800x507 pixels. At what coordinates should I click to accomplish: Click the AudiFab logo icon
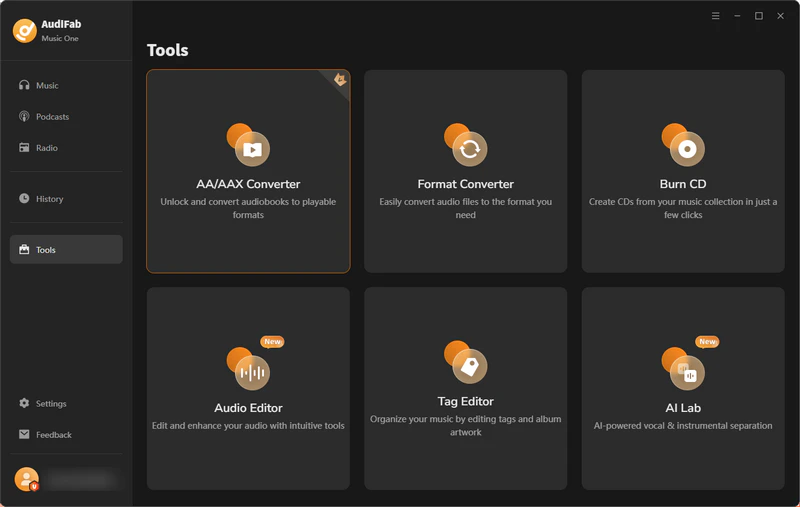click(24, 31)
